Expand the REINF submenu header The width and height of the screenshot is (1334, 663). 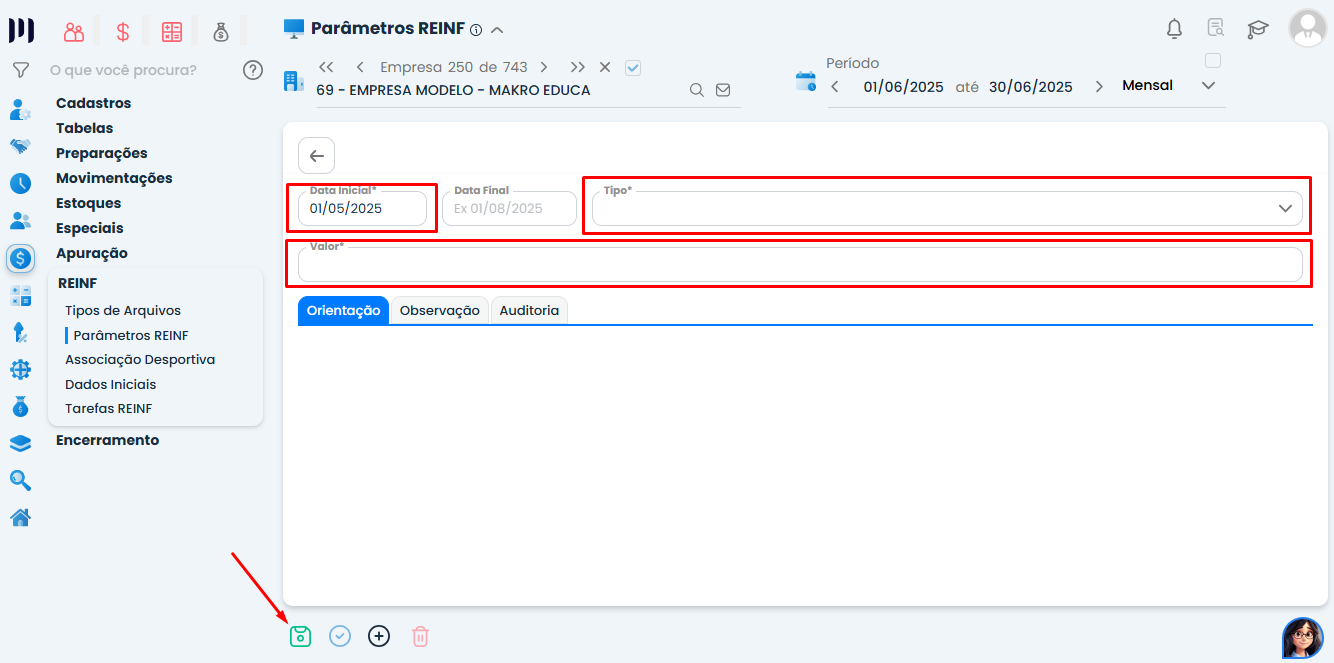(x=77, y=283)
